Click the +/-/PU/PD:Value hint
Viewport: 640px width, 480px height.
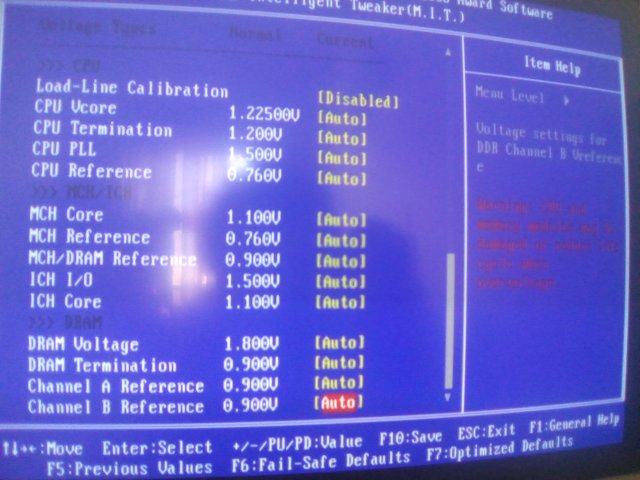(297, 443)
